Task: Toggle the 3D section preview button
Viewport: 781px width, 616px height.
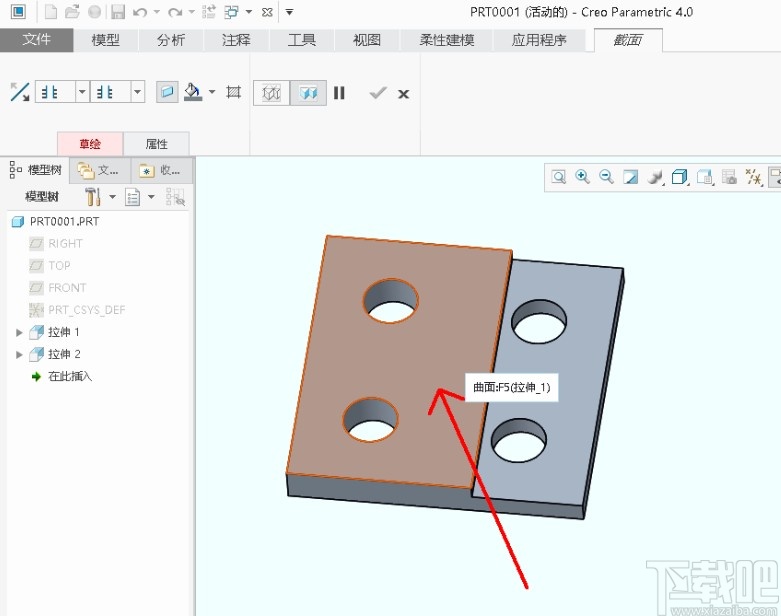Action: tap(309, 93)
